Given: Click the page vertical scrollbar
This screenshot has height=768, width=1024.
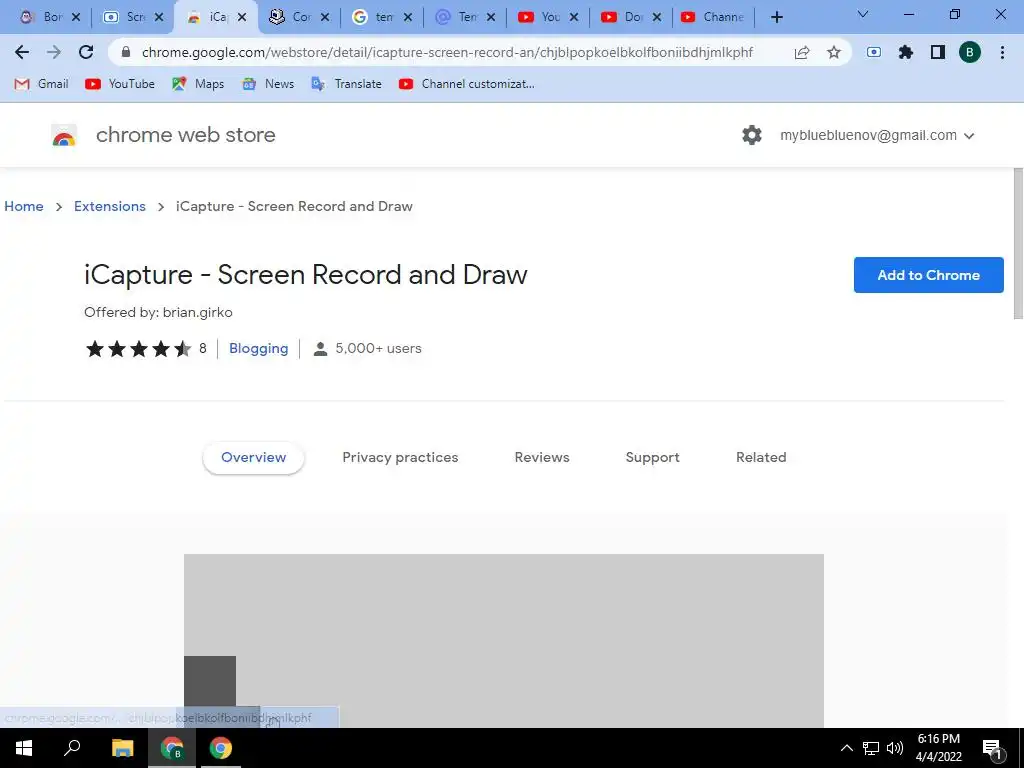Looking at the screenshot, I should click(x=1017, y=243).
